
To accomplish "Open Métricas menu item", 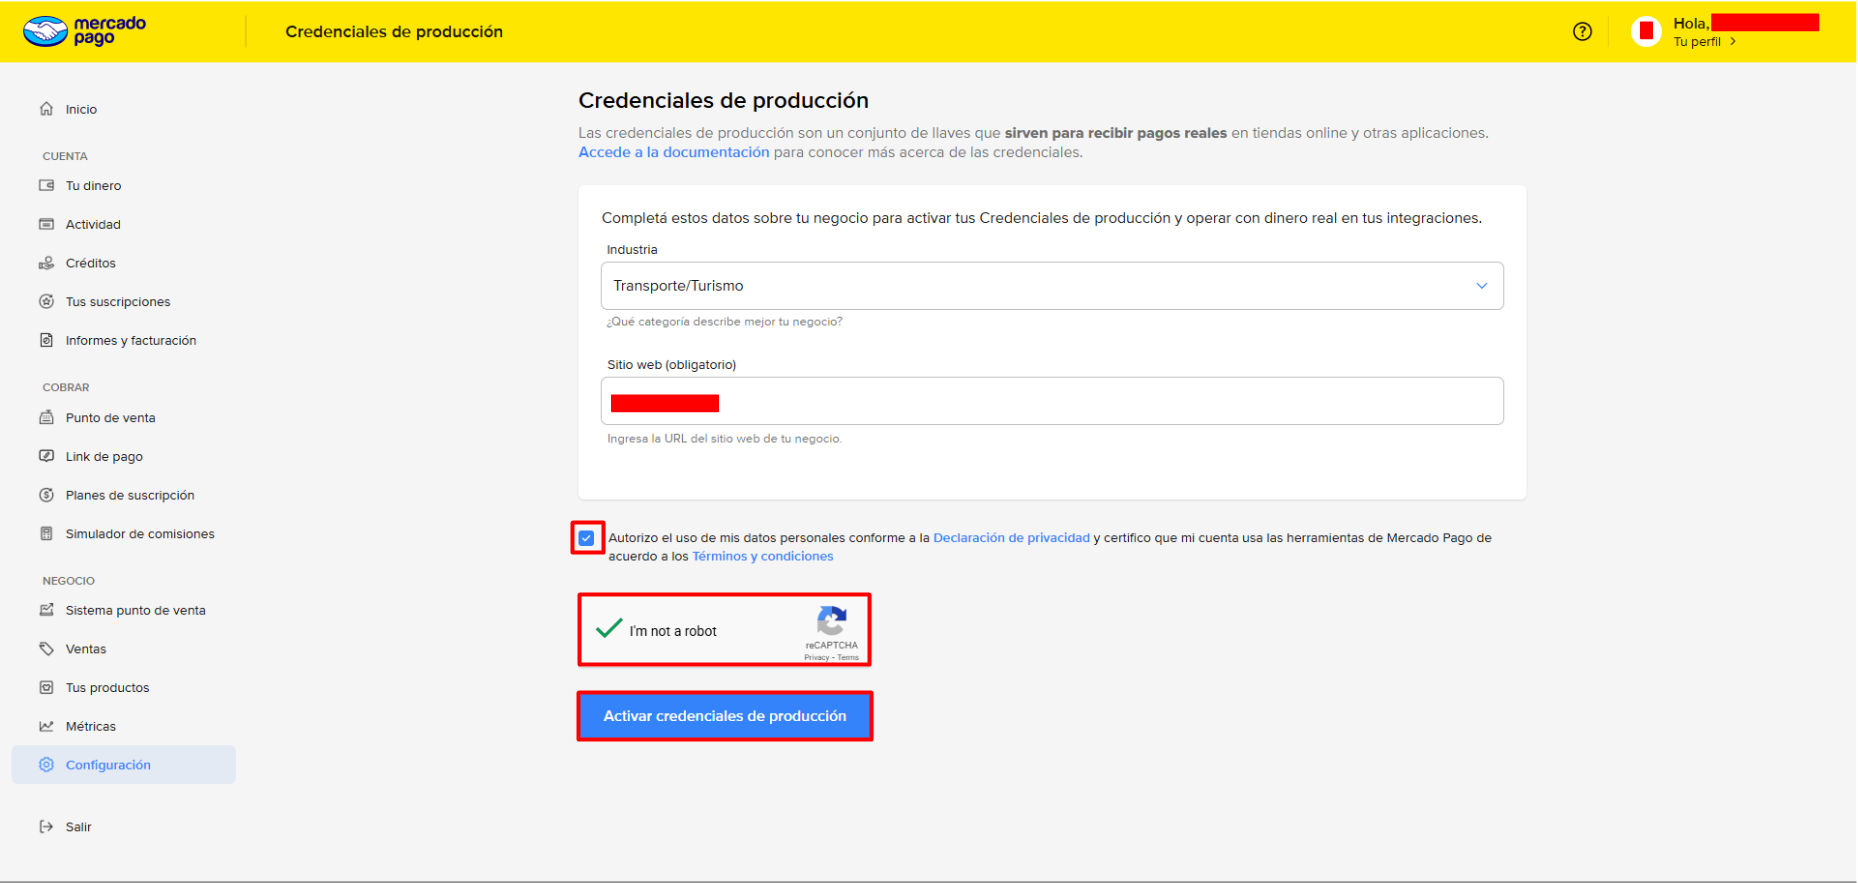I will [x=91, y=726].
